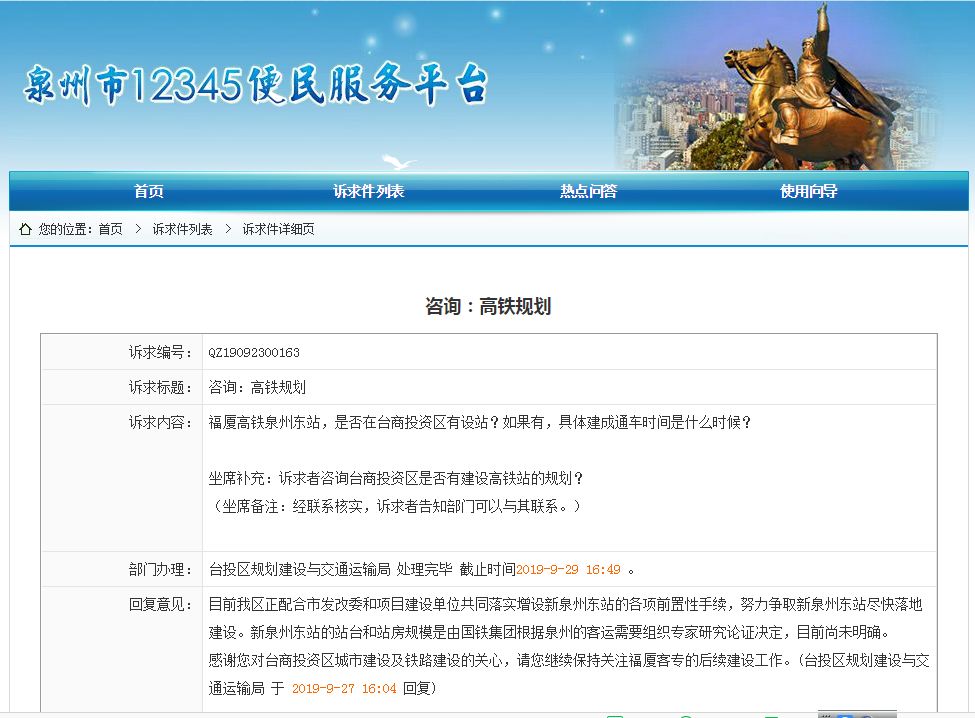Follow the 首页 breadcrumb link
Screen dimensions: 975x718
[x=111, y=229]
